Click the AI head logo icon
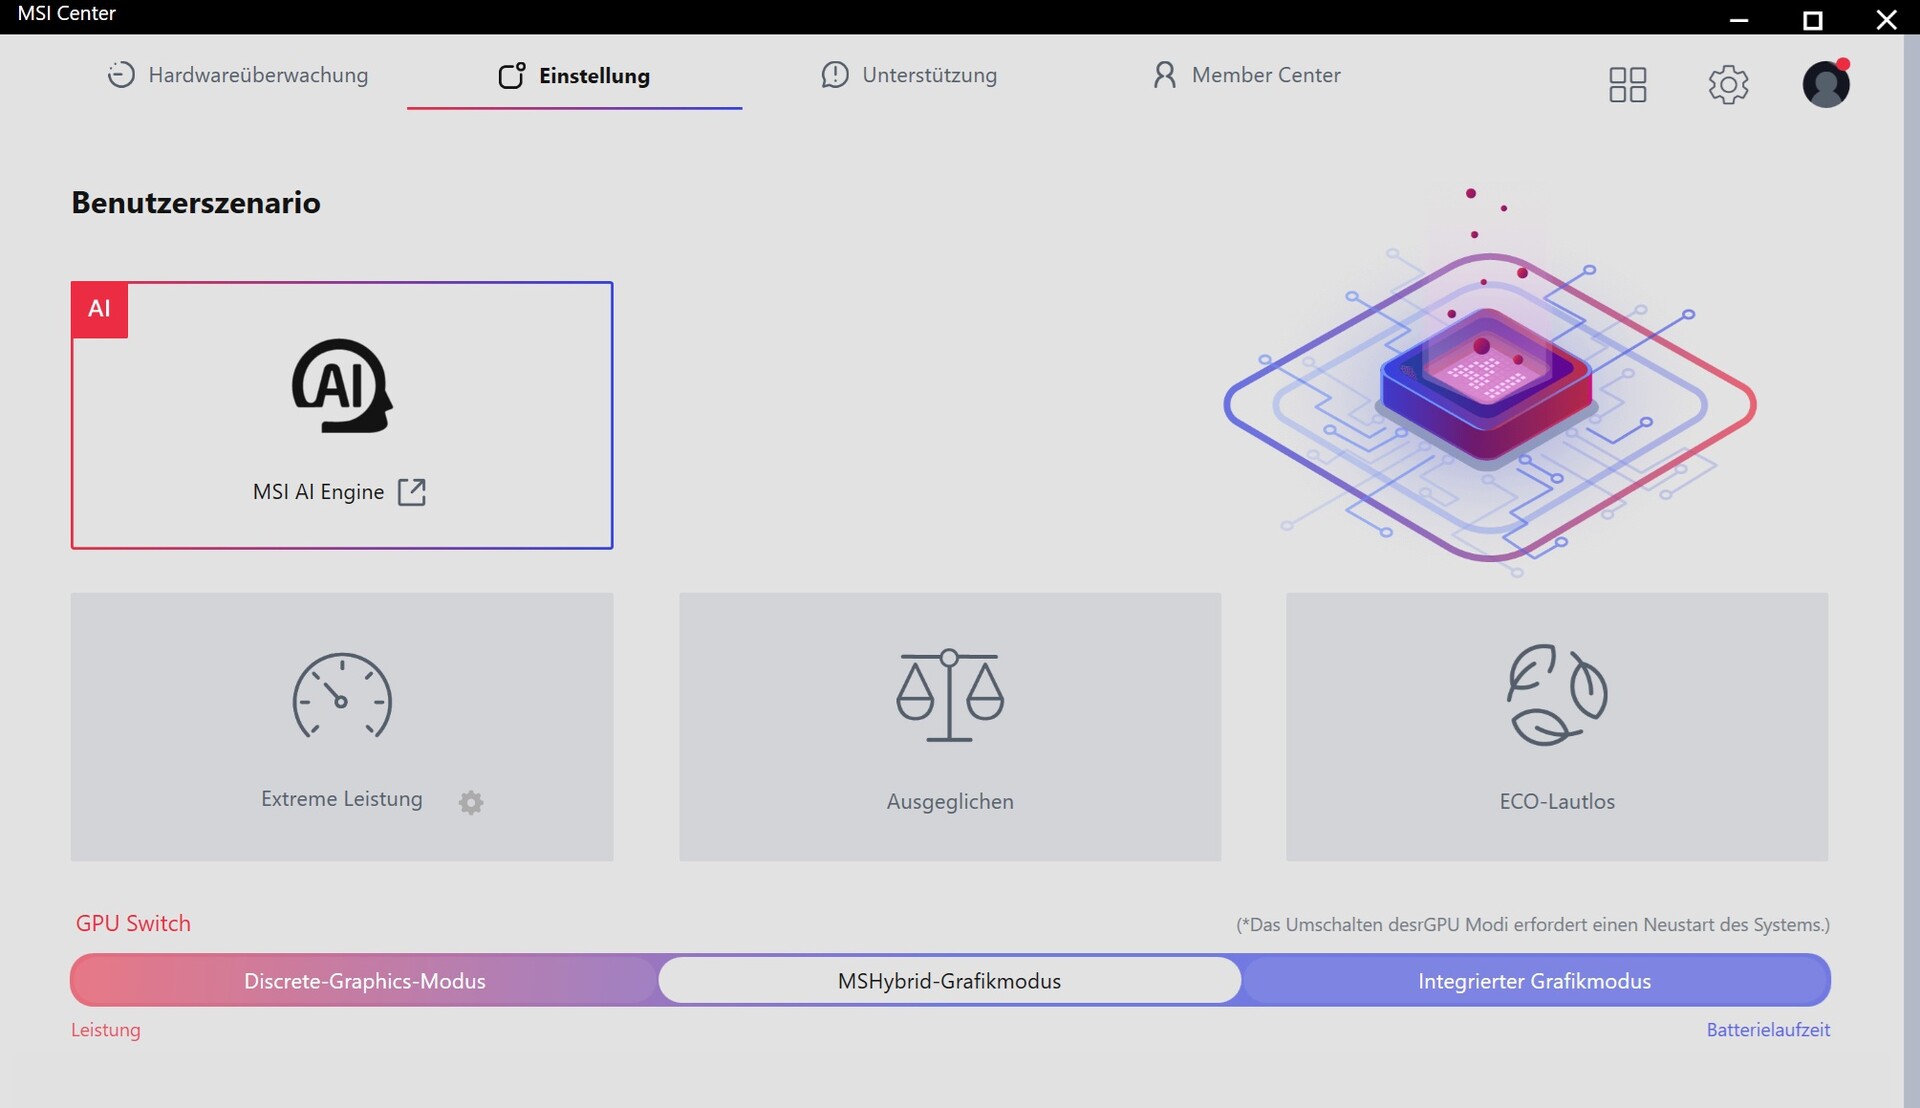The height and width of the screenshot is (1108, 1920). pos(342,386)
